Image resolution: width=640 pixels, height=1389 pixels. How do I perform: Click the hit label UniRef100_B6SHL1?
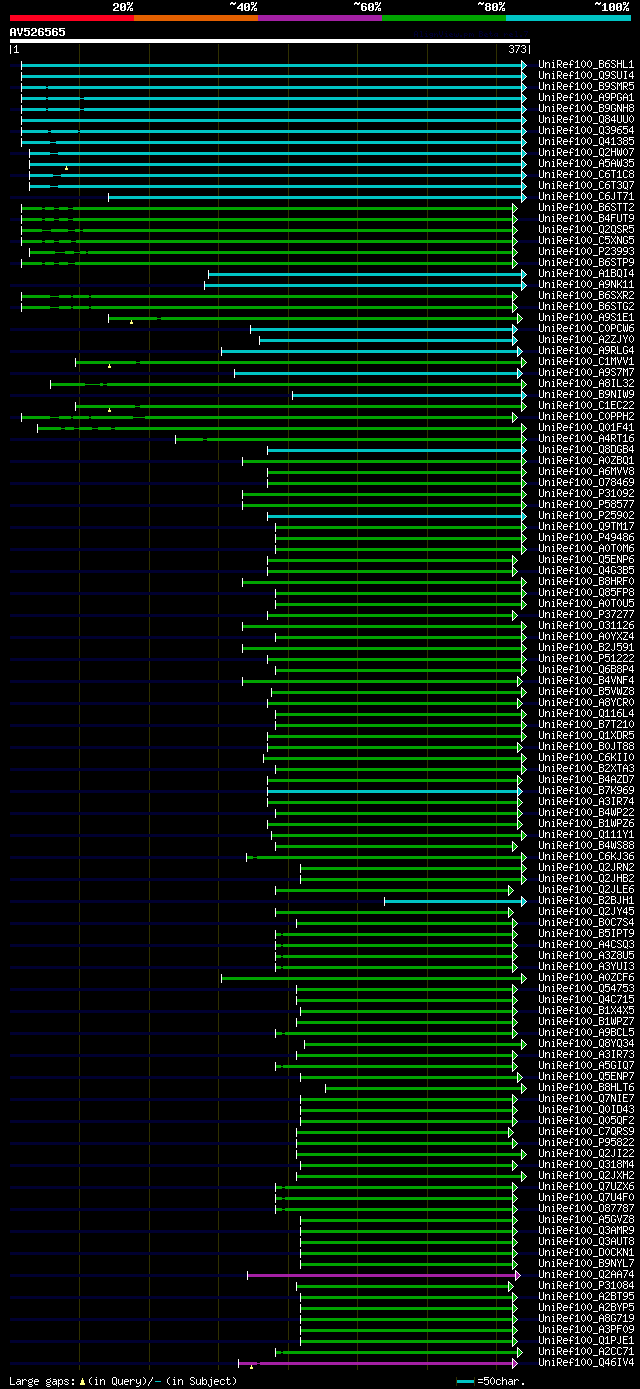click(x=586, y=65)
